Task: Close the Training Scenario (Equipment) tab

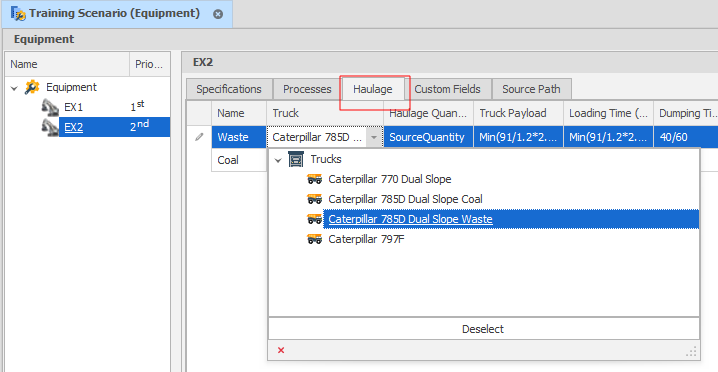Action: [x=218, y=14]
